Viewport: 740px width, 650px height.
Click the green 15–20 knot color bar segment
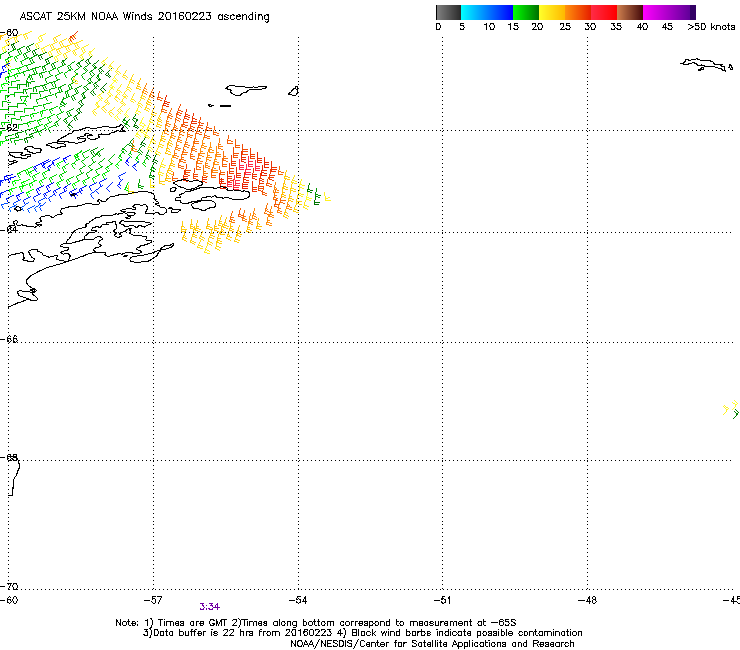(526, 12)
